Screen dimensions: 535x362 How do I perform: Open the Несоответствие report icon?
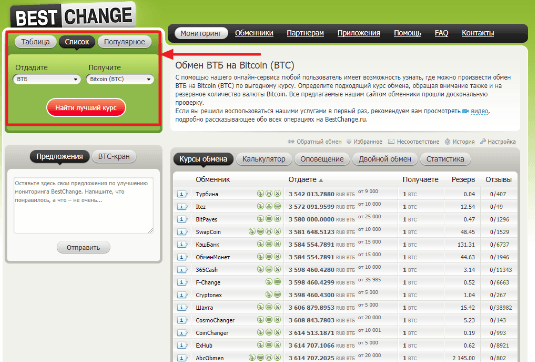(x=391, y=142)
